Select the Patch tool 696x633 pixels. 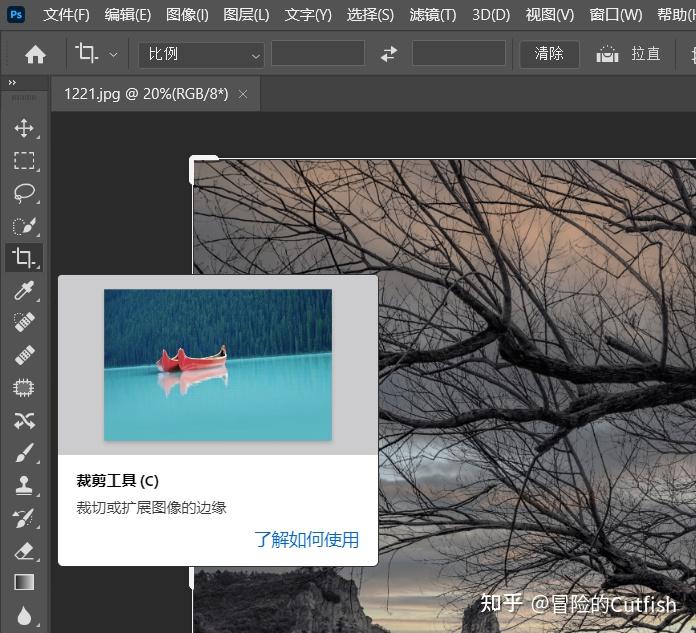[x=24, y=388]
